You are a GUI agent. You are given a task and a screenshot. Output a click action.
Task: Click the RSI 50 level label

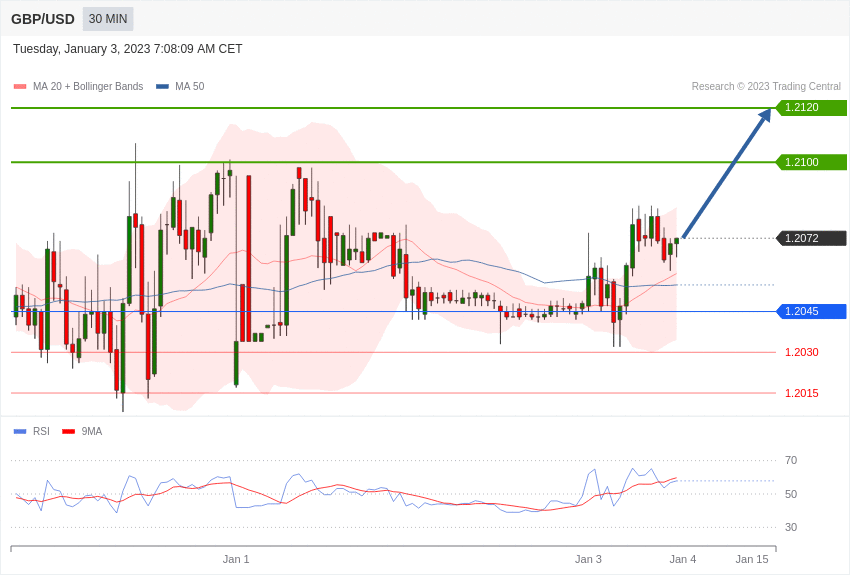coord(791,494)
